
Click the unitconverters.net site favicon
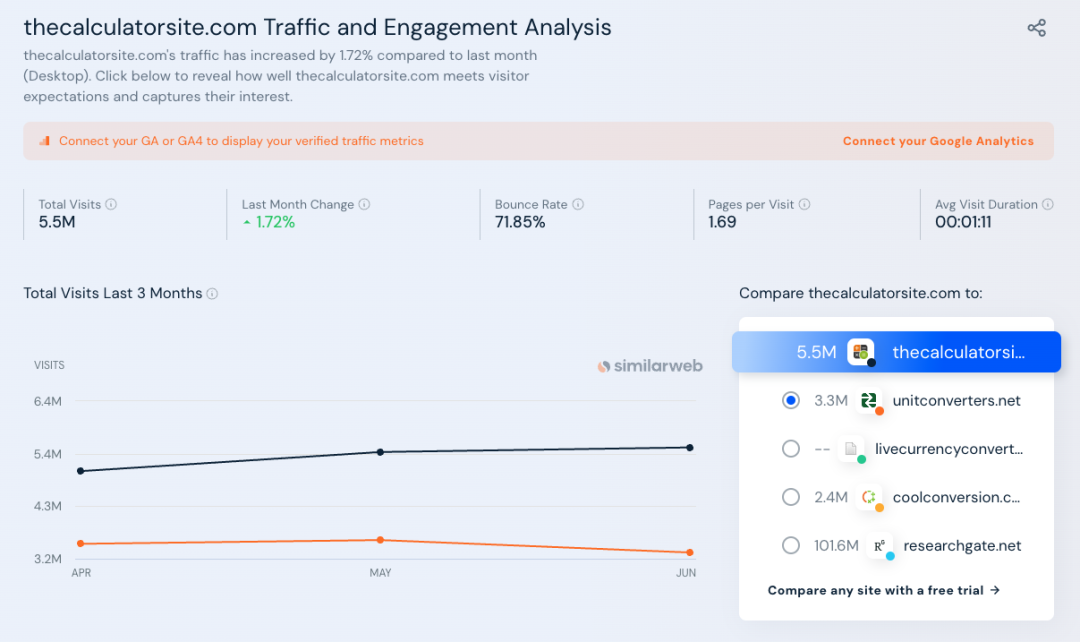tap(869, 401)
